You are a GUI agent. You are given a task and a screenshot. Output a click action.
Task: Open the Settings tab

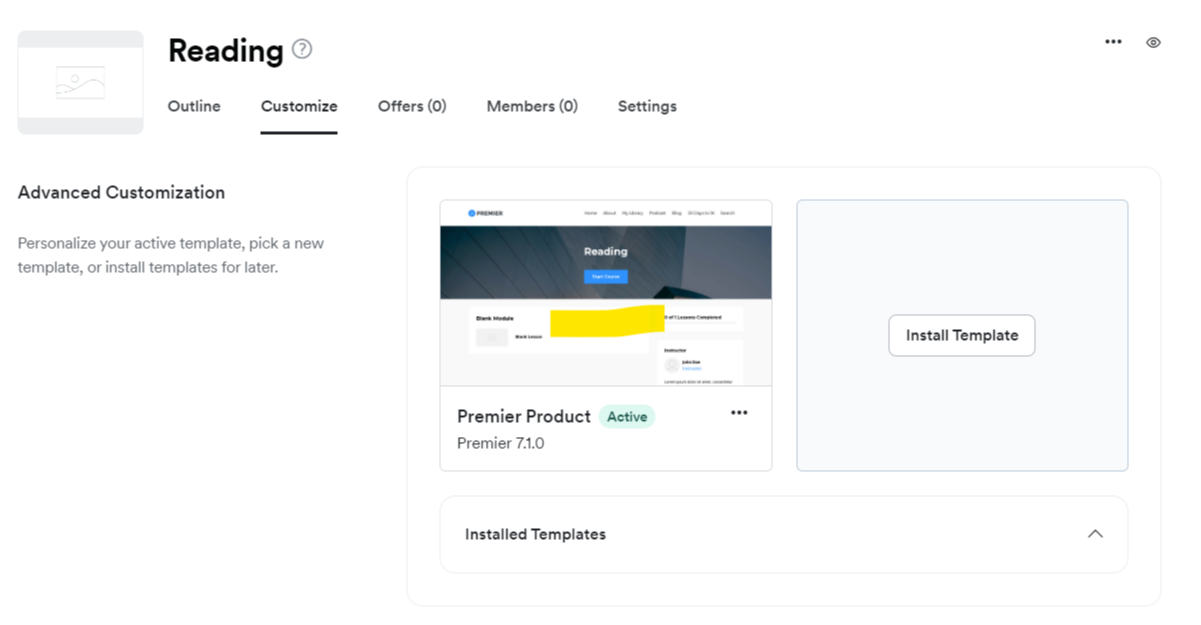(647, 106)
